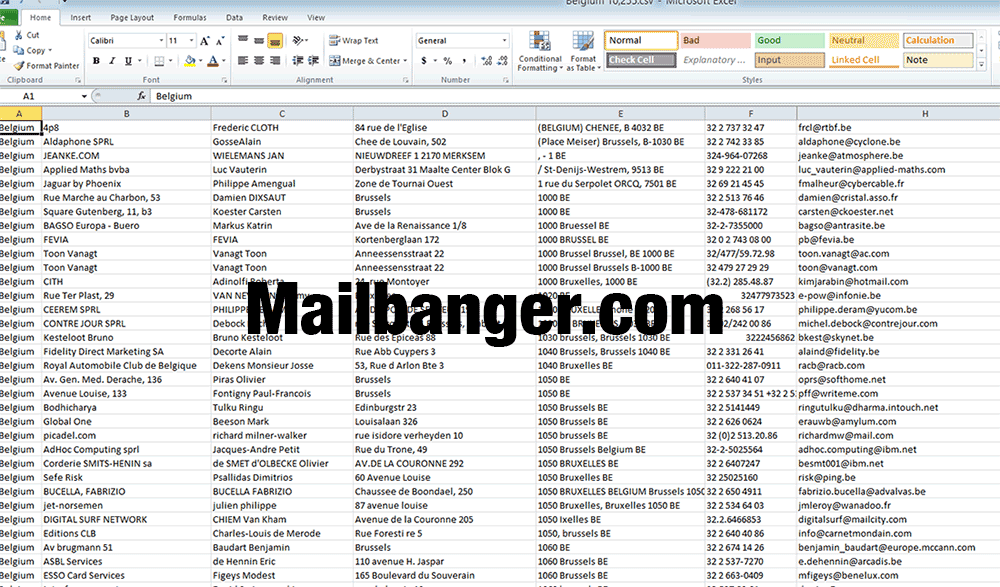Go to the Review tab
1000x587 pixels.
click(275, 18)
